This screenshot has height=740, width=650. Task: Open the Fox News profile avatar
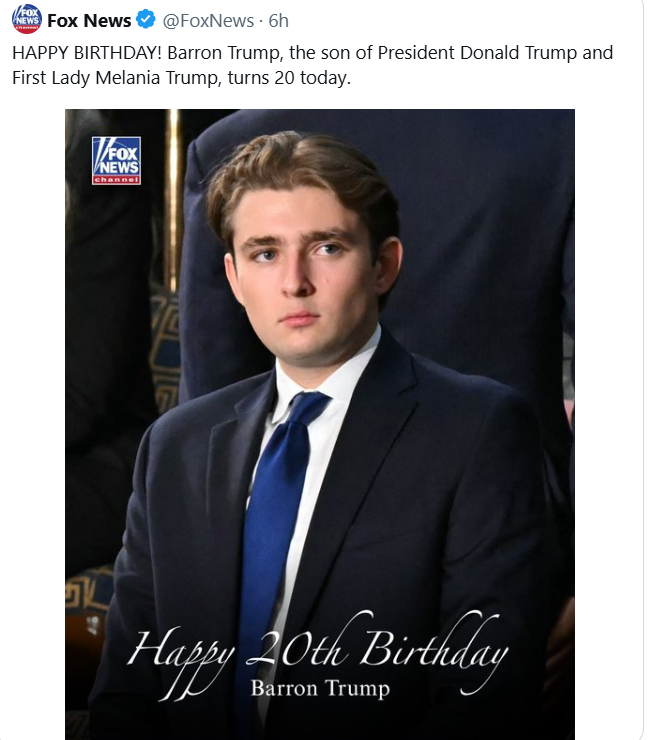(27, 20)
